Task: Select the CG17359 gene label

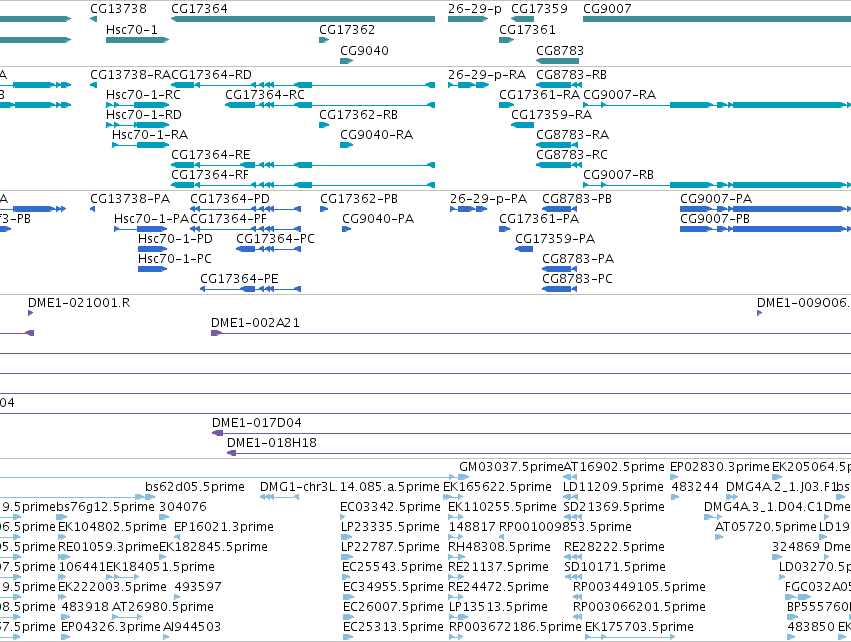Action: pos(539,9)
